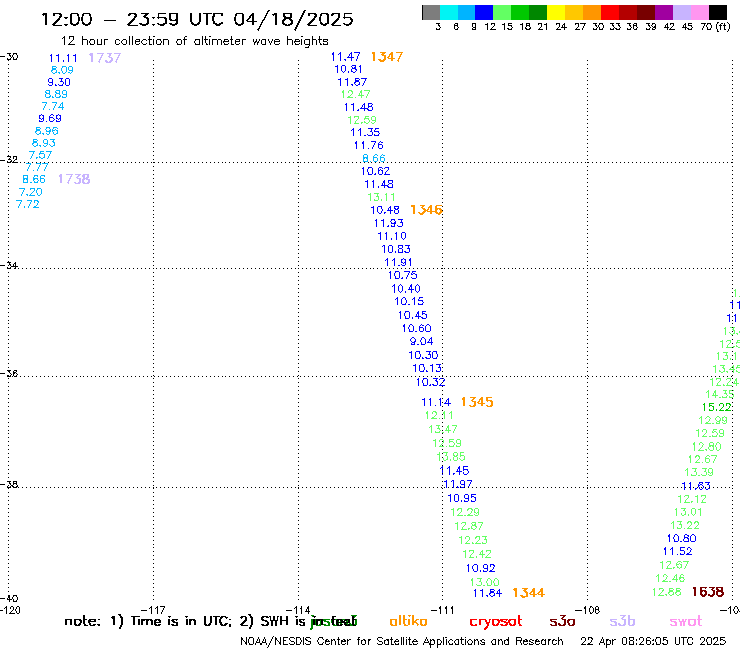Click the title date '04/18/2025'
Image resolution: width=740 pixels, height=650 pixels.
[x=293, y=19]
